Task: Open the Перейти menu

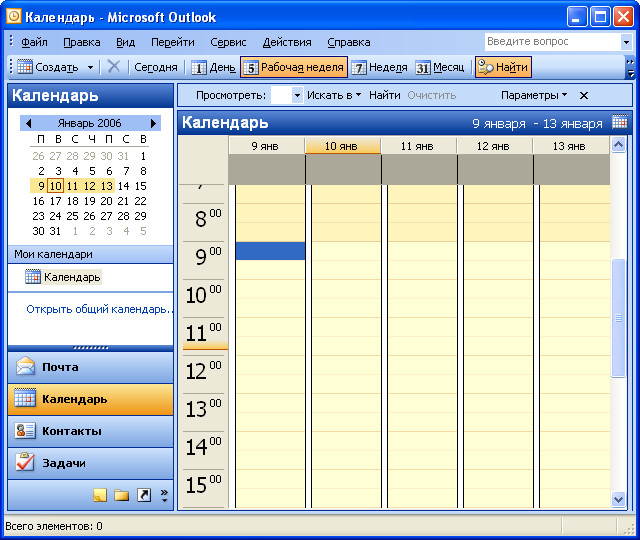Action: (173, 42)
